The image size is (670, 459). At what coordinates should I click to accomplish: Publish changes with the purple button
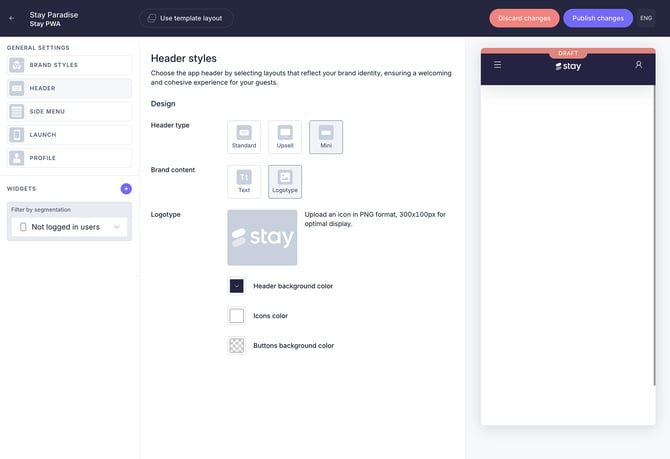[598, 18]
